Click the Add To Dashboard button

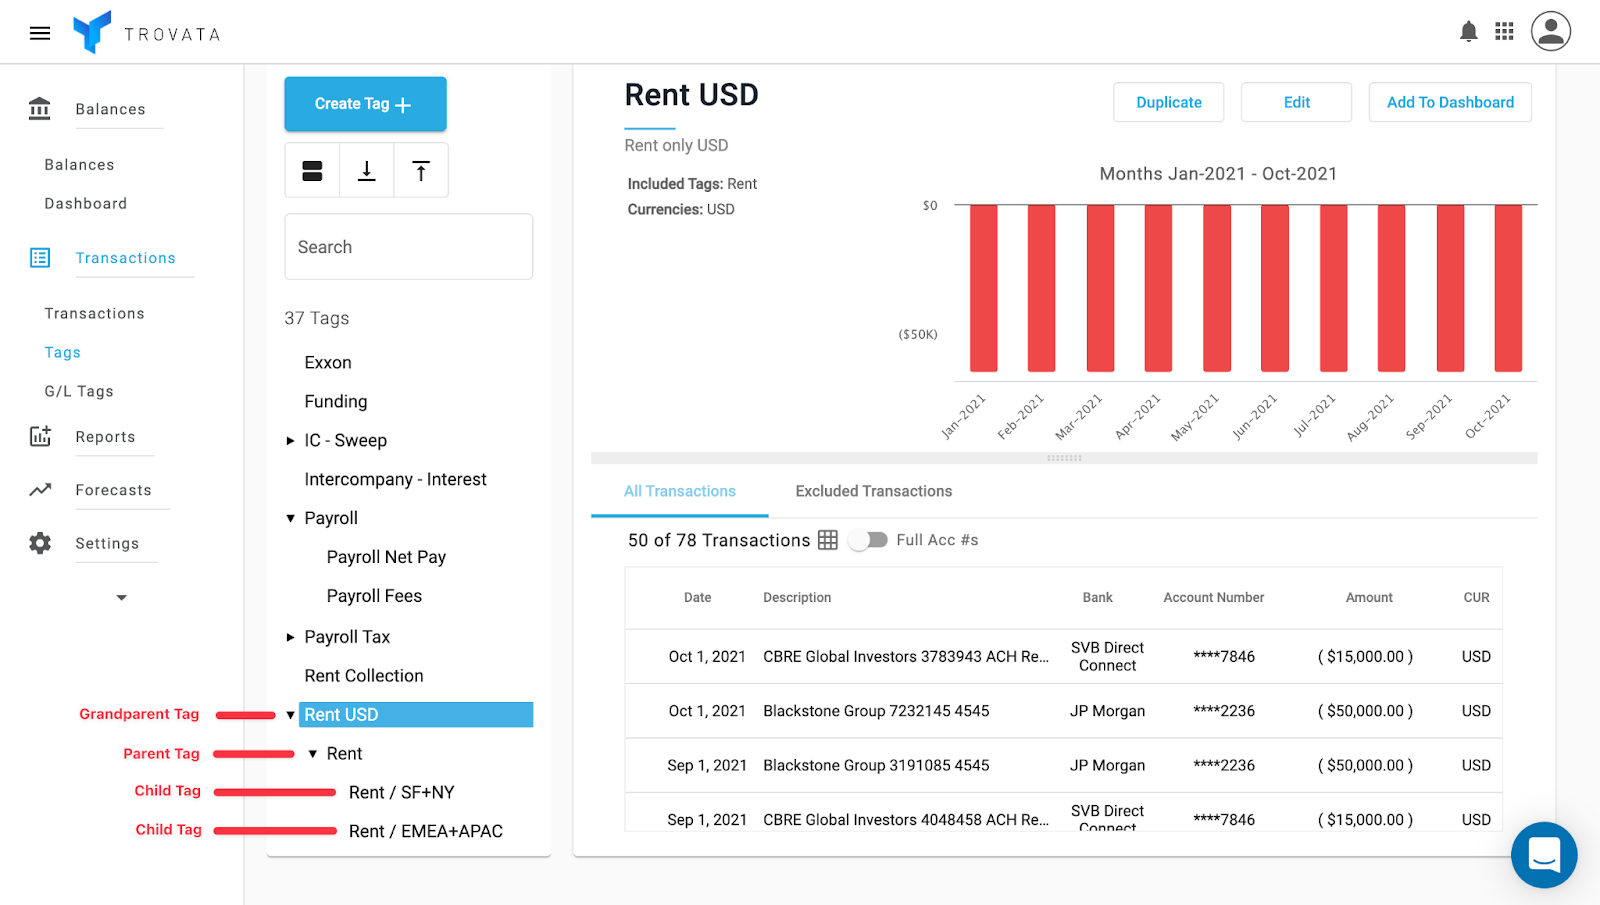coord(1449,102)
